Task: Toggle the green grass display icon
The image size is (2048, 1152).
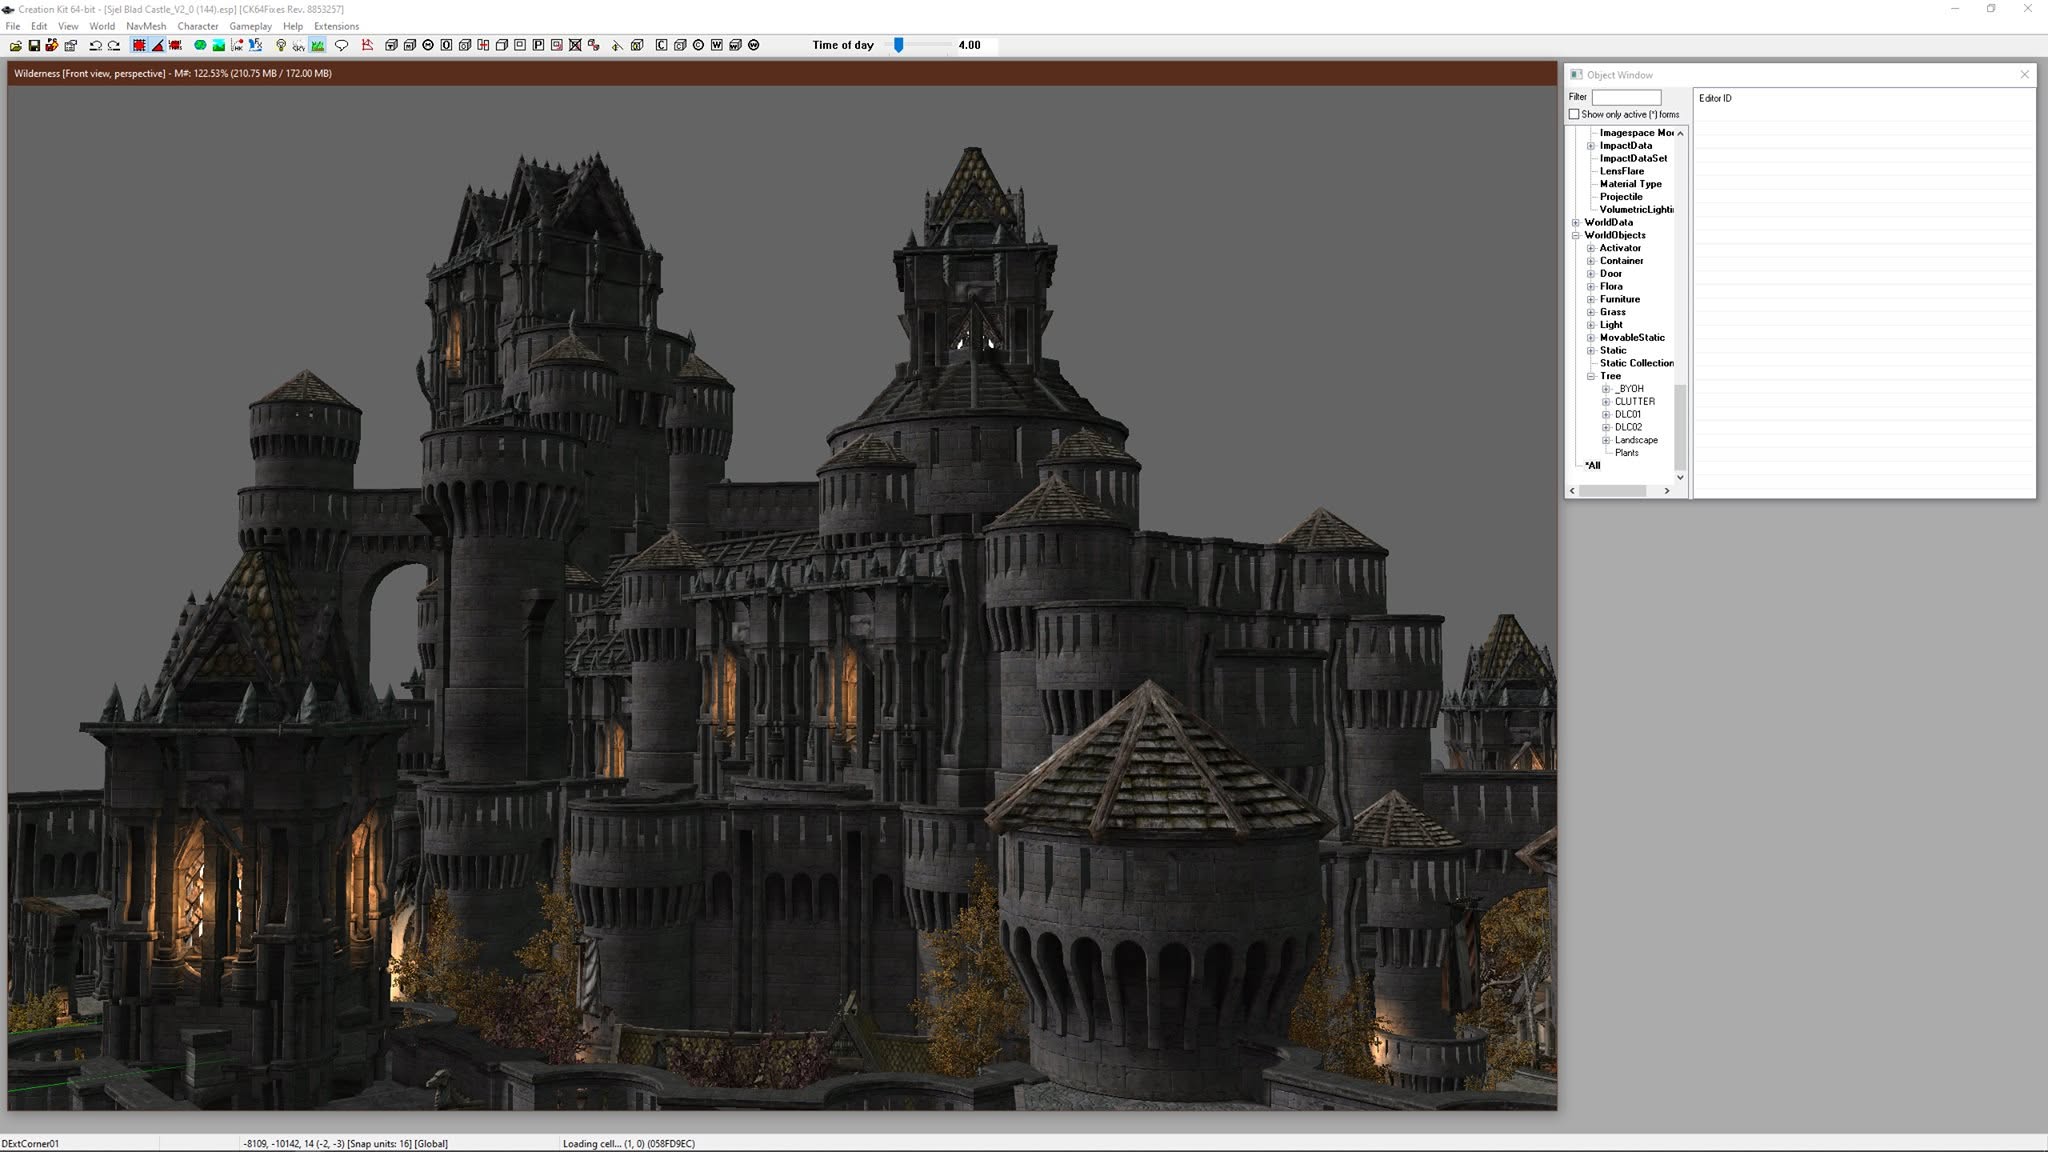Action: [318, 45]
